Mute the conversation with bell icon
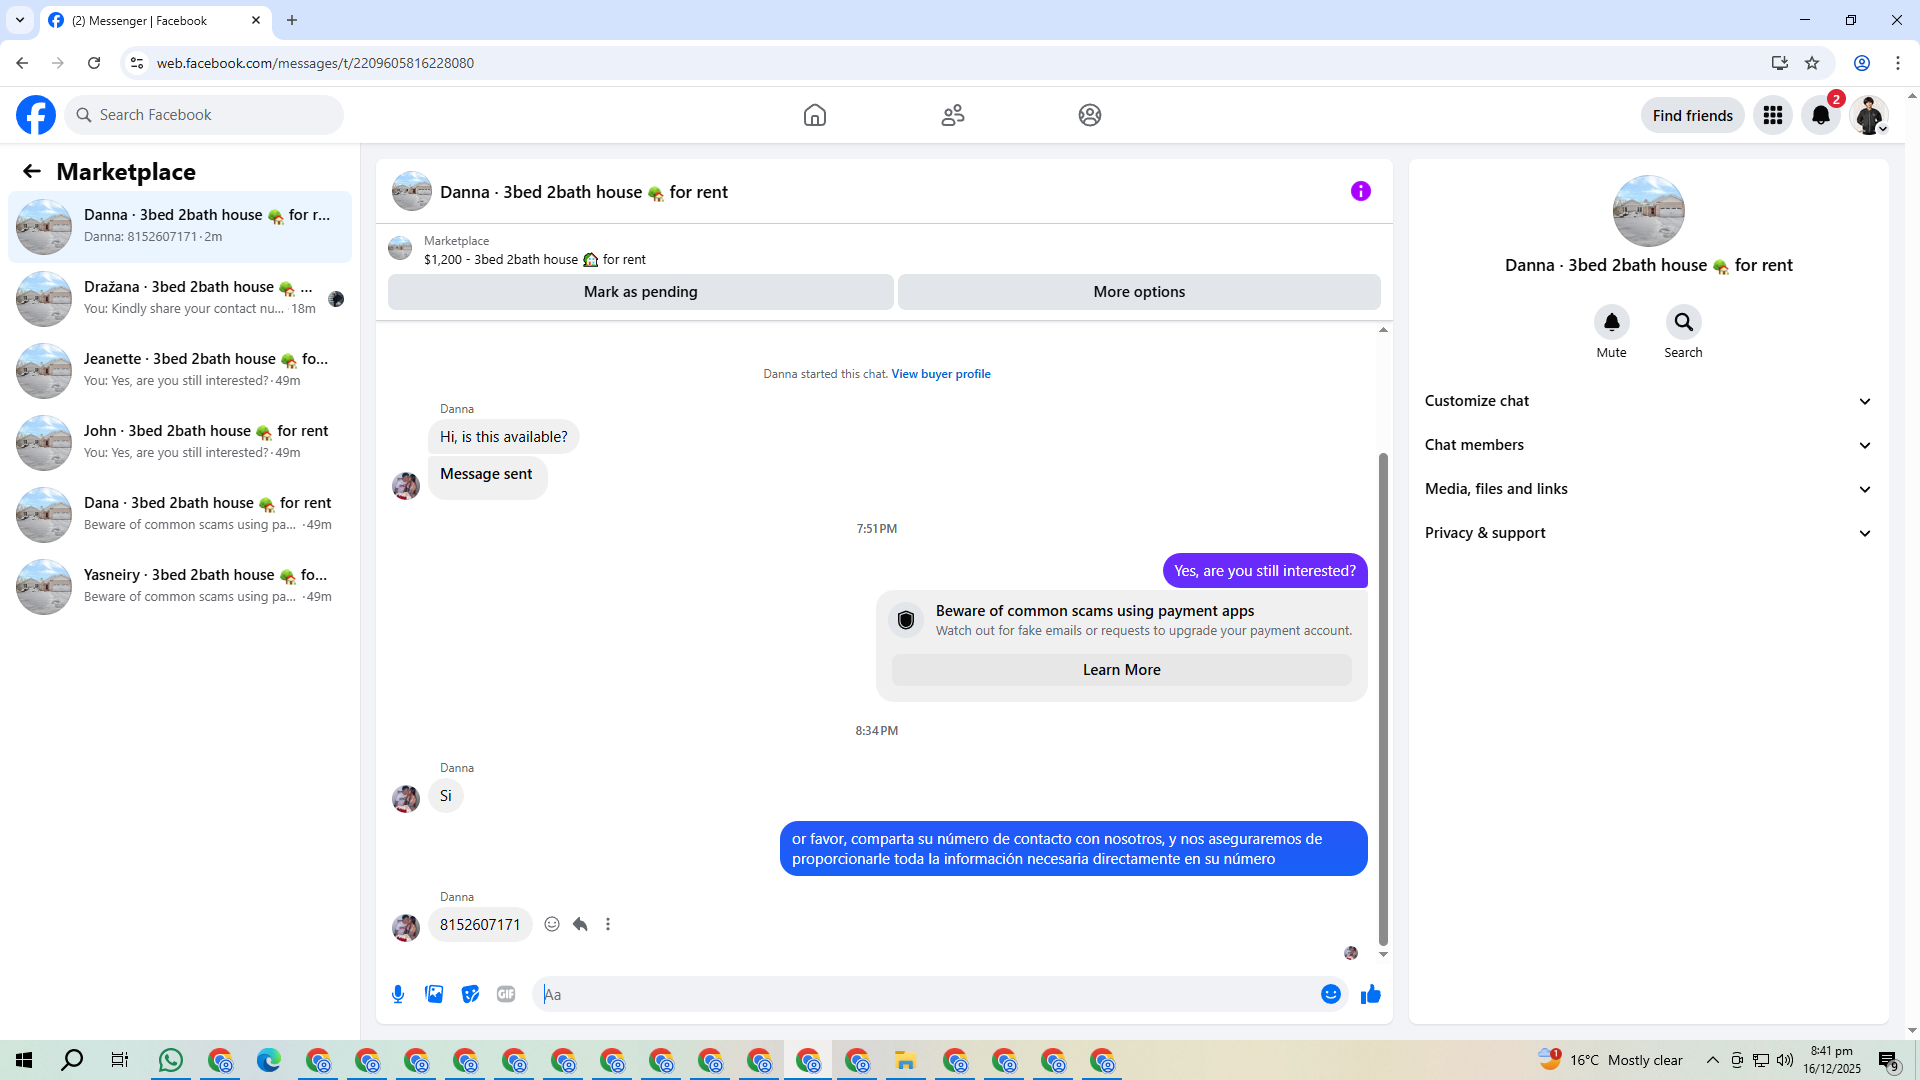 pyautogui.click(x=1612, y=322)
